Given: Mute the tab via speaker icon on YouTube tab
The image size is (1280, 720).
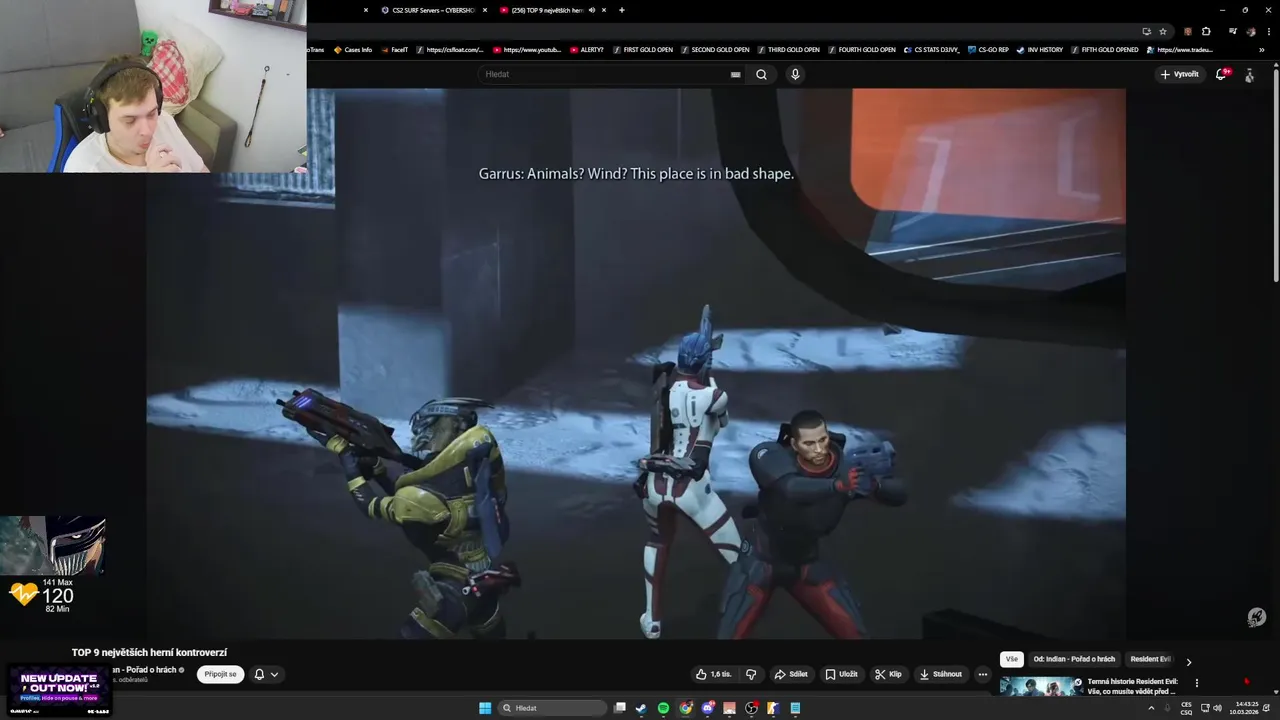Looking at the screenshot, I should 592,10.
